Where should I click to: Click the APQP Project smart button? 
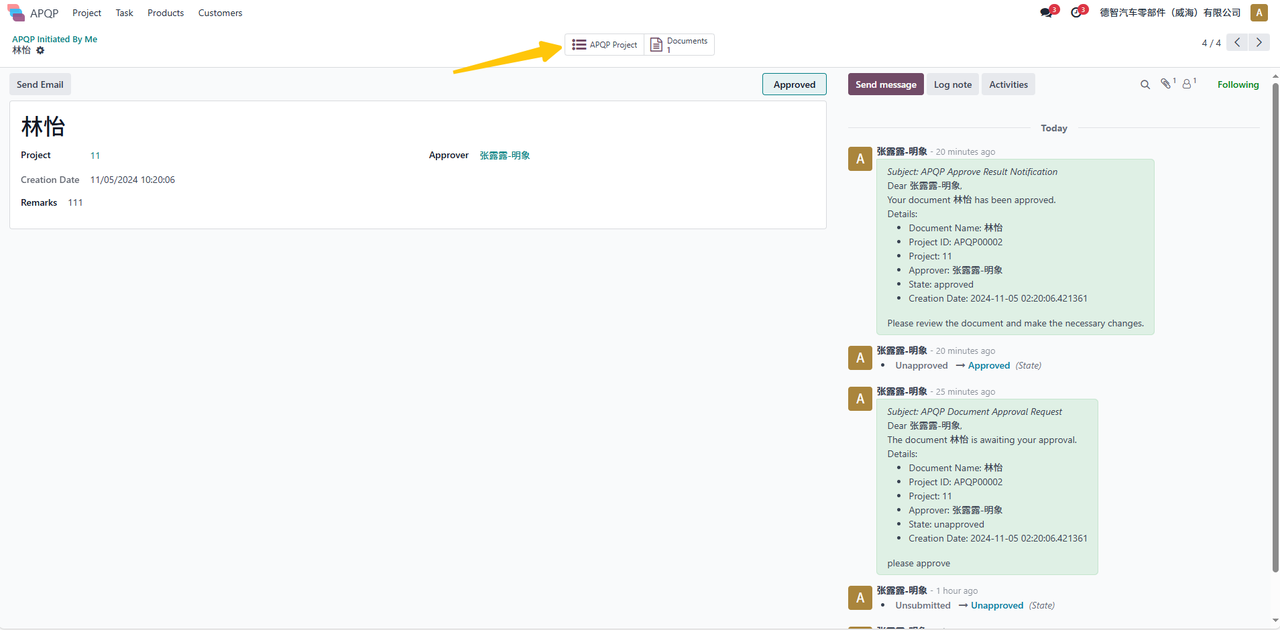click(604, 45)
